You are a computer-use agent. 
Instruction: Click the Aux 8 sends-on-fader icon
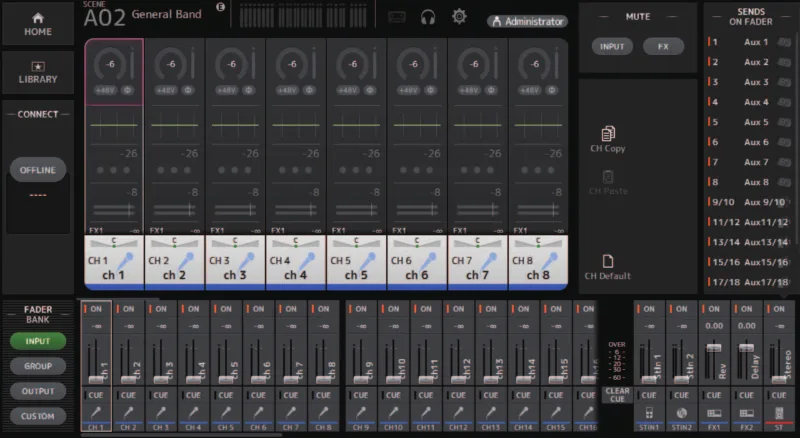(x=784, y=182)
